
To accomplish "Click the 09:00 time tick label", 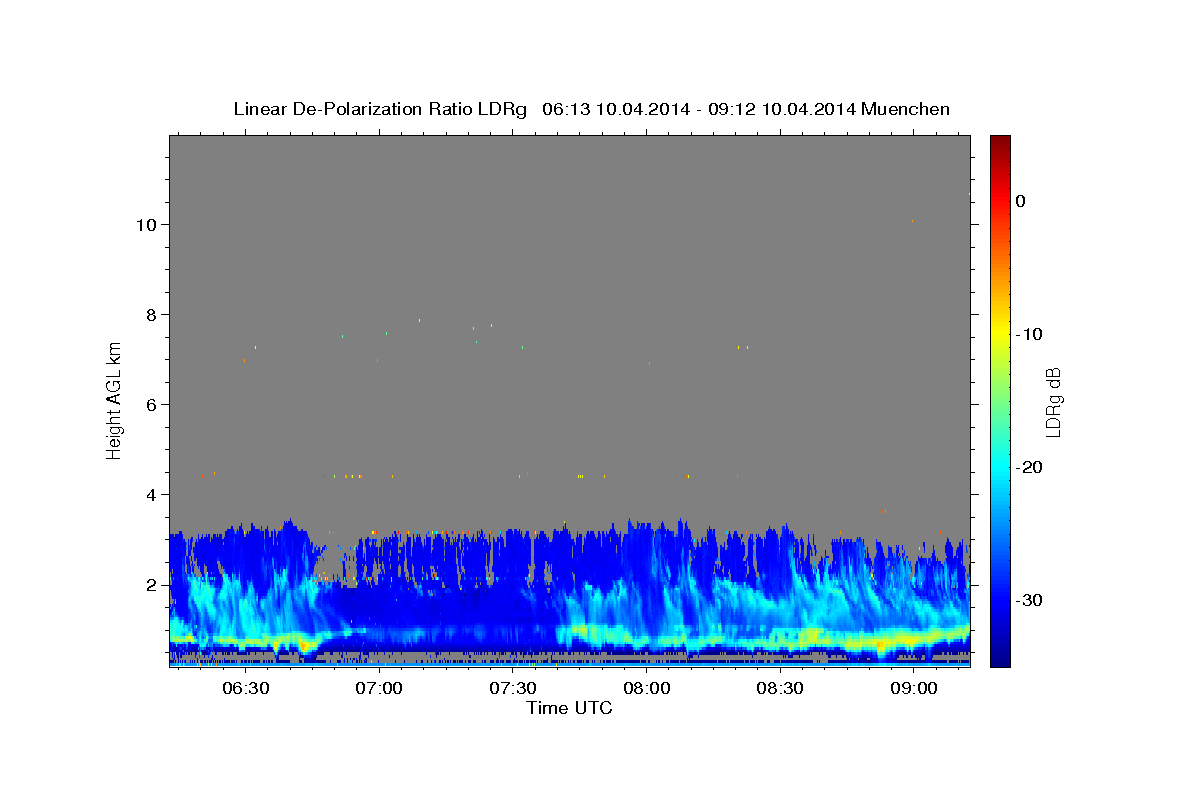I will pos(914,689).
